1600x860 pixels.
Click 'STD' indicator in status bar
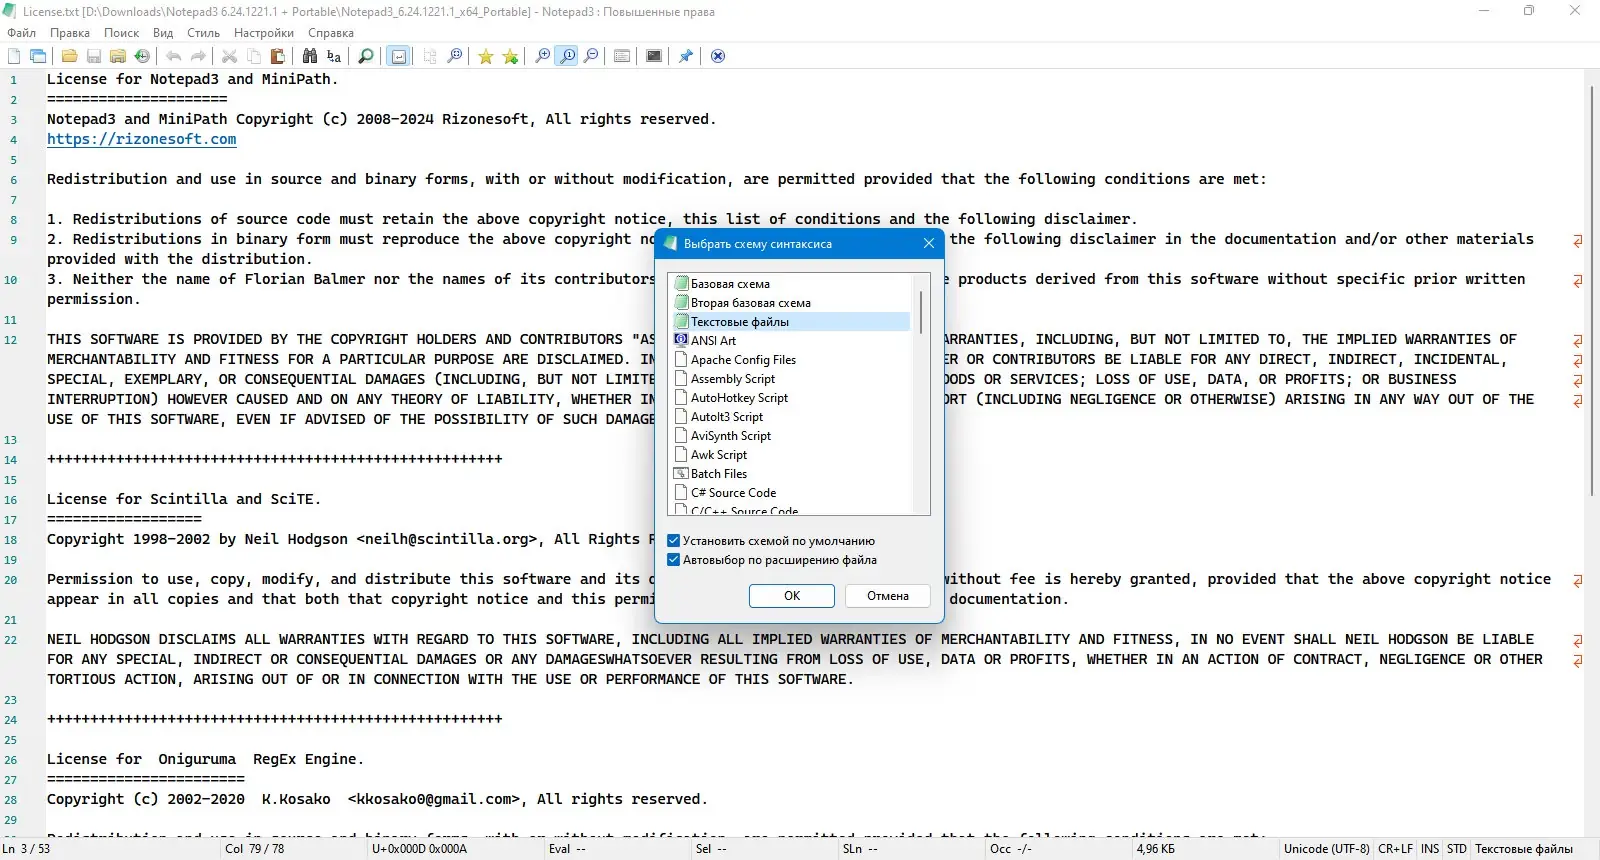click(1456, 849)
